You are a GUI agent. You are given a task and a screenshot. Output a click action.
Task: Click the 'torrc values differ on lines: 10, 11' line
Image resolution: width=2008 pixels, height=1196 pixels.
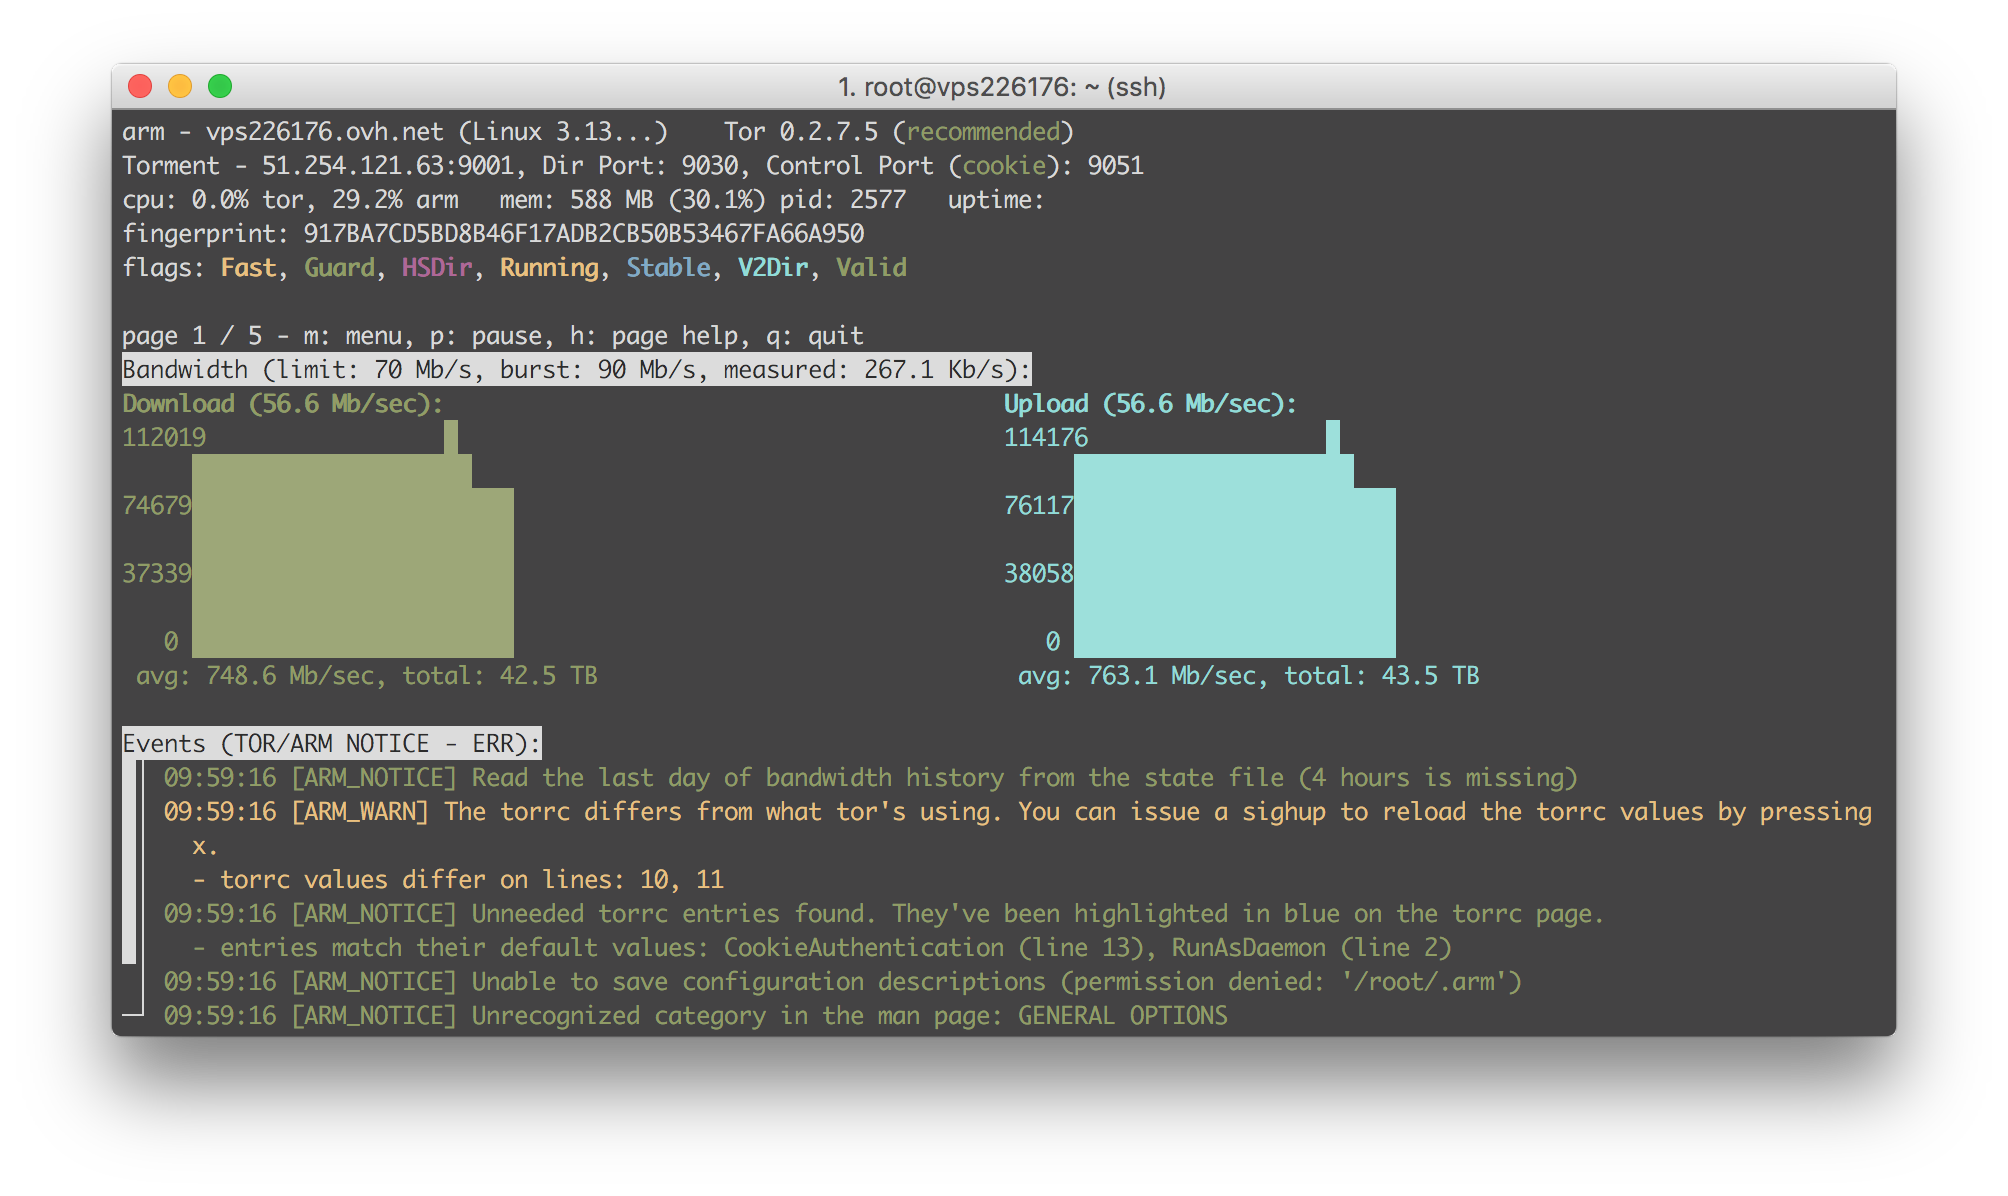tap(458, 880)
